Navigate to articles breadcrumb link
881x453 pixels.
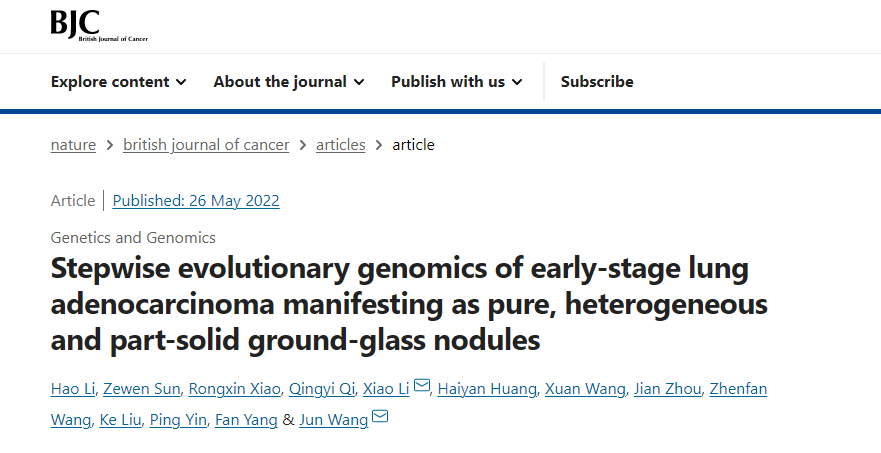click(x=341, y=145)
